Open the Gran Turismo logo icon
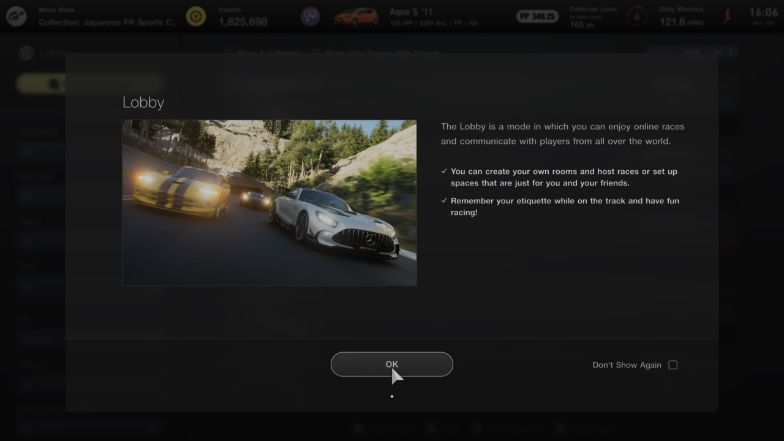The width and height of the screenshot is (784, 441). [16, 16]
